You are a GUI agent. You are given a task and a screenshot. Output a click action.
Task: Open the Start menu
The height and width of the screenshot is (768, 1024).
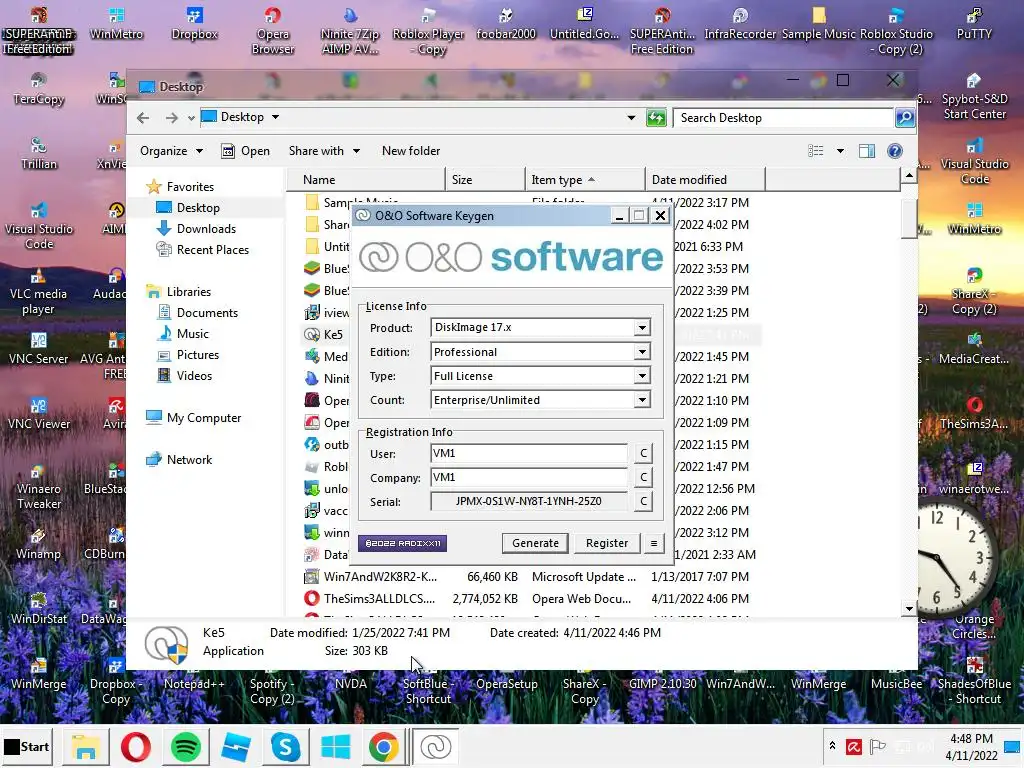click(x=27, y=746)
